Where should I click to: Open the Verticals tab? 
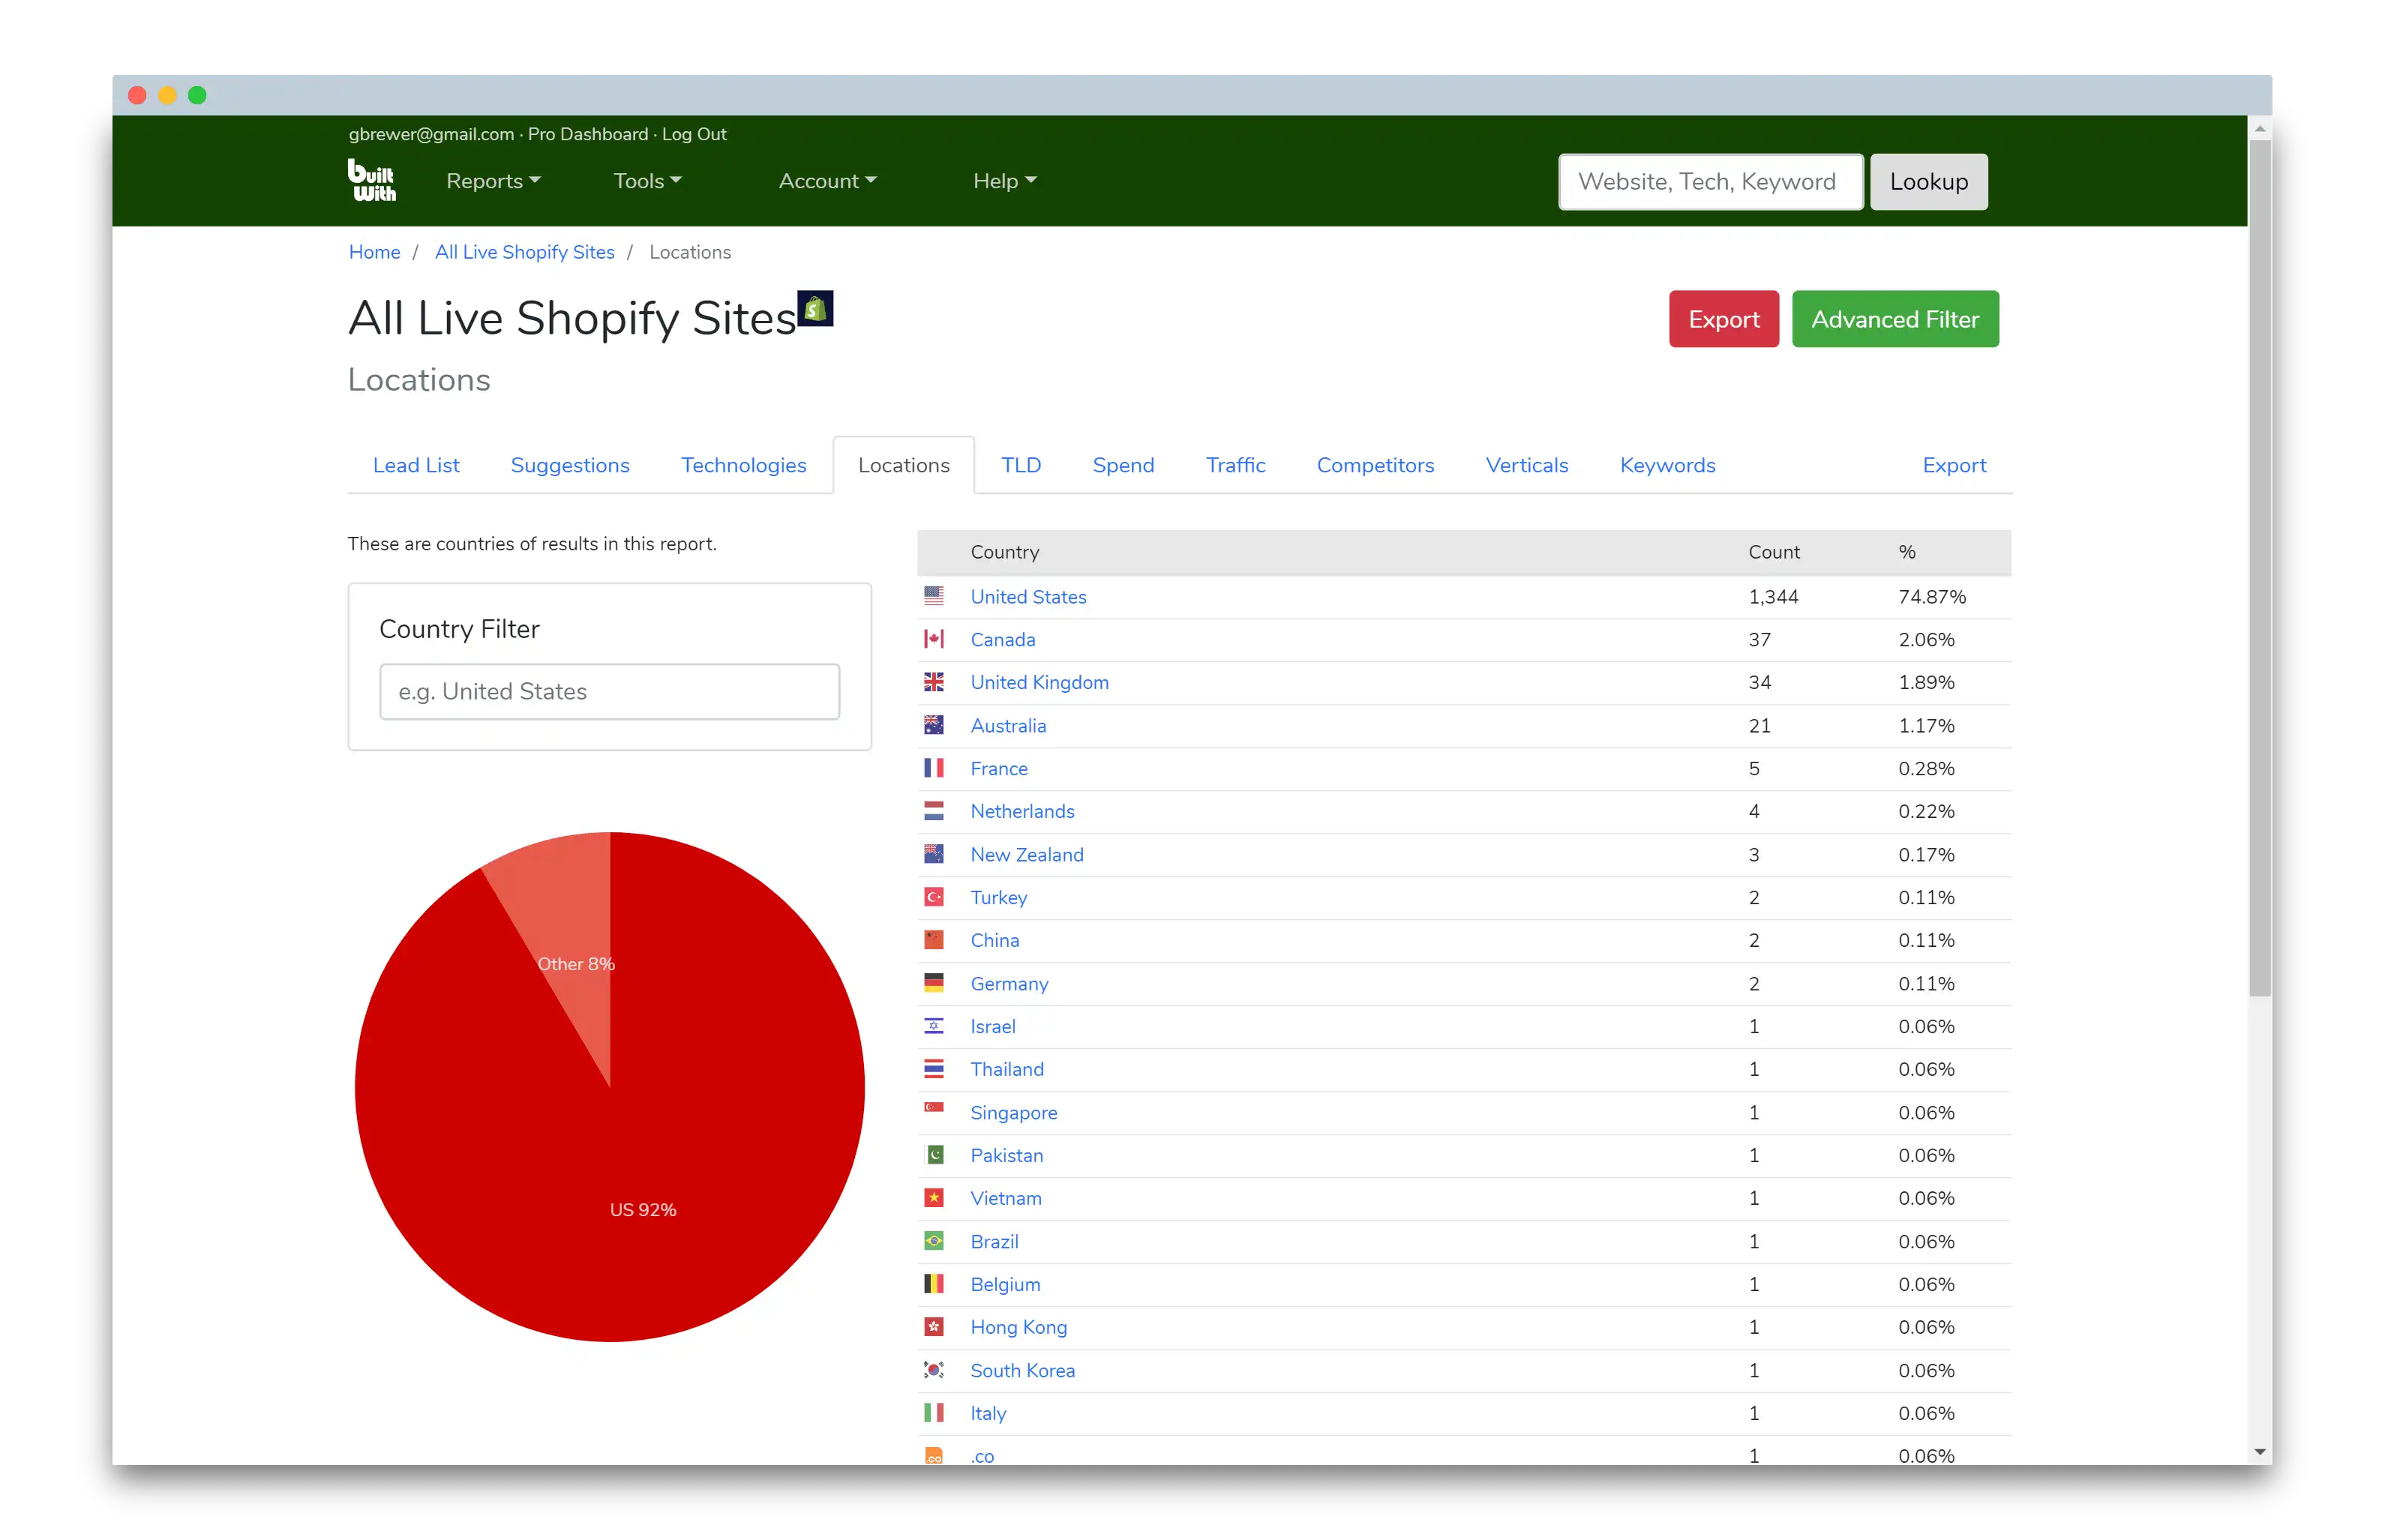tap(1526, 465)
